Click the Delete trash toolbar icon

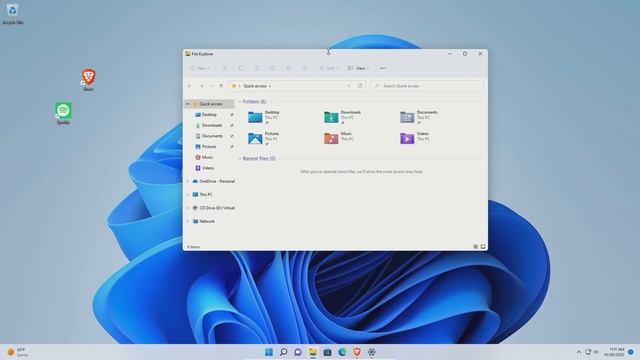(x=304, y=68)
